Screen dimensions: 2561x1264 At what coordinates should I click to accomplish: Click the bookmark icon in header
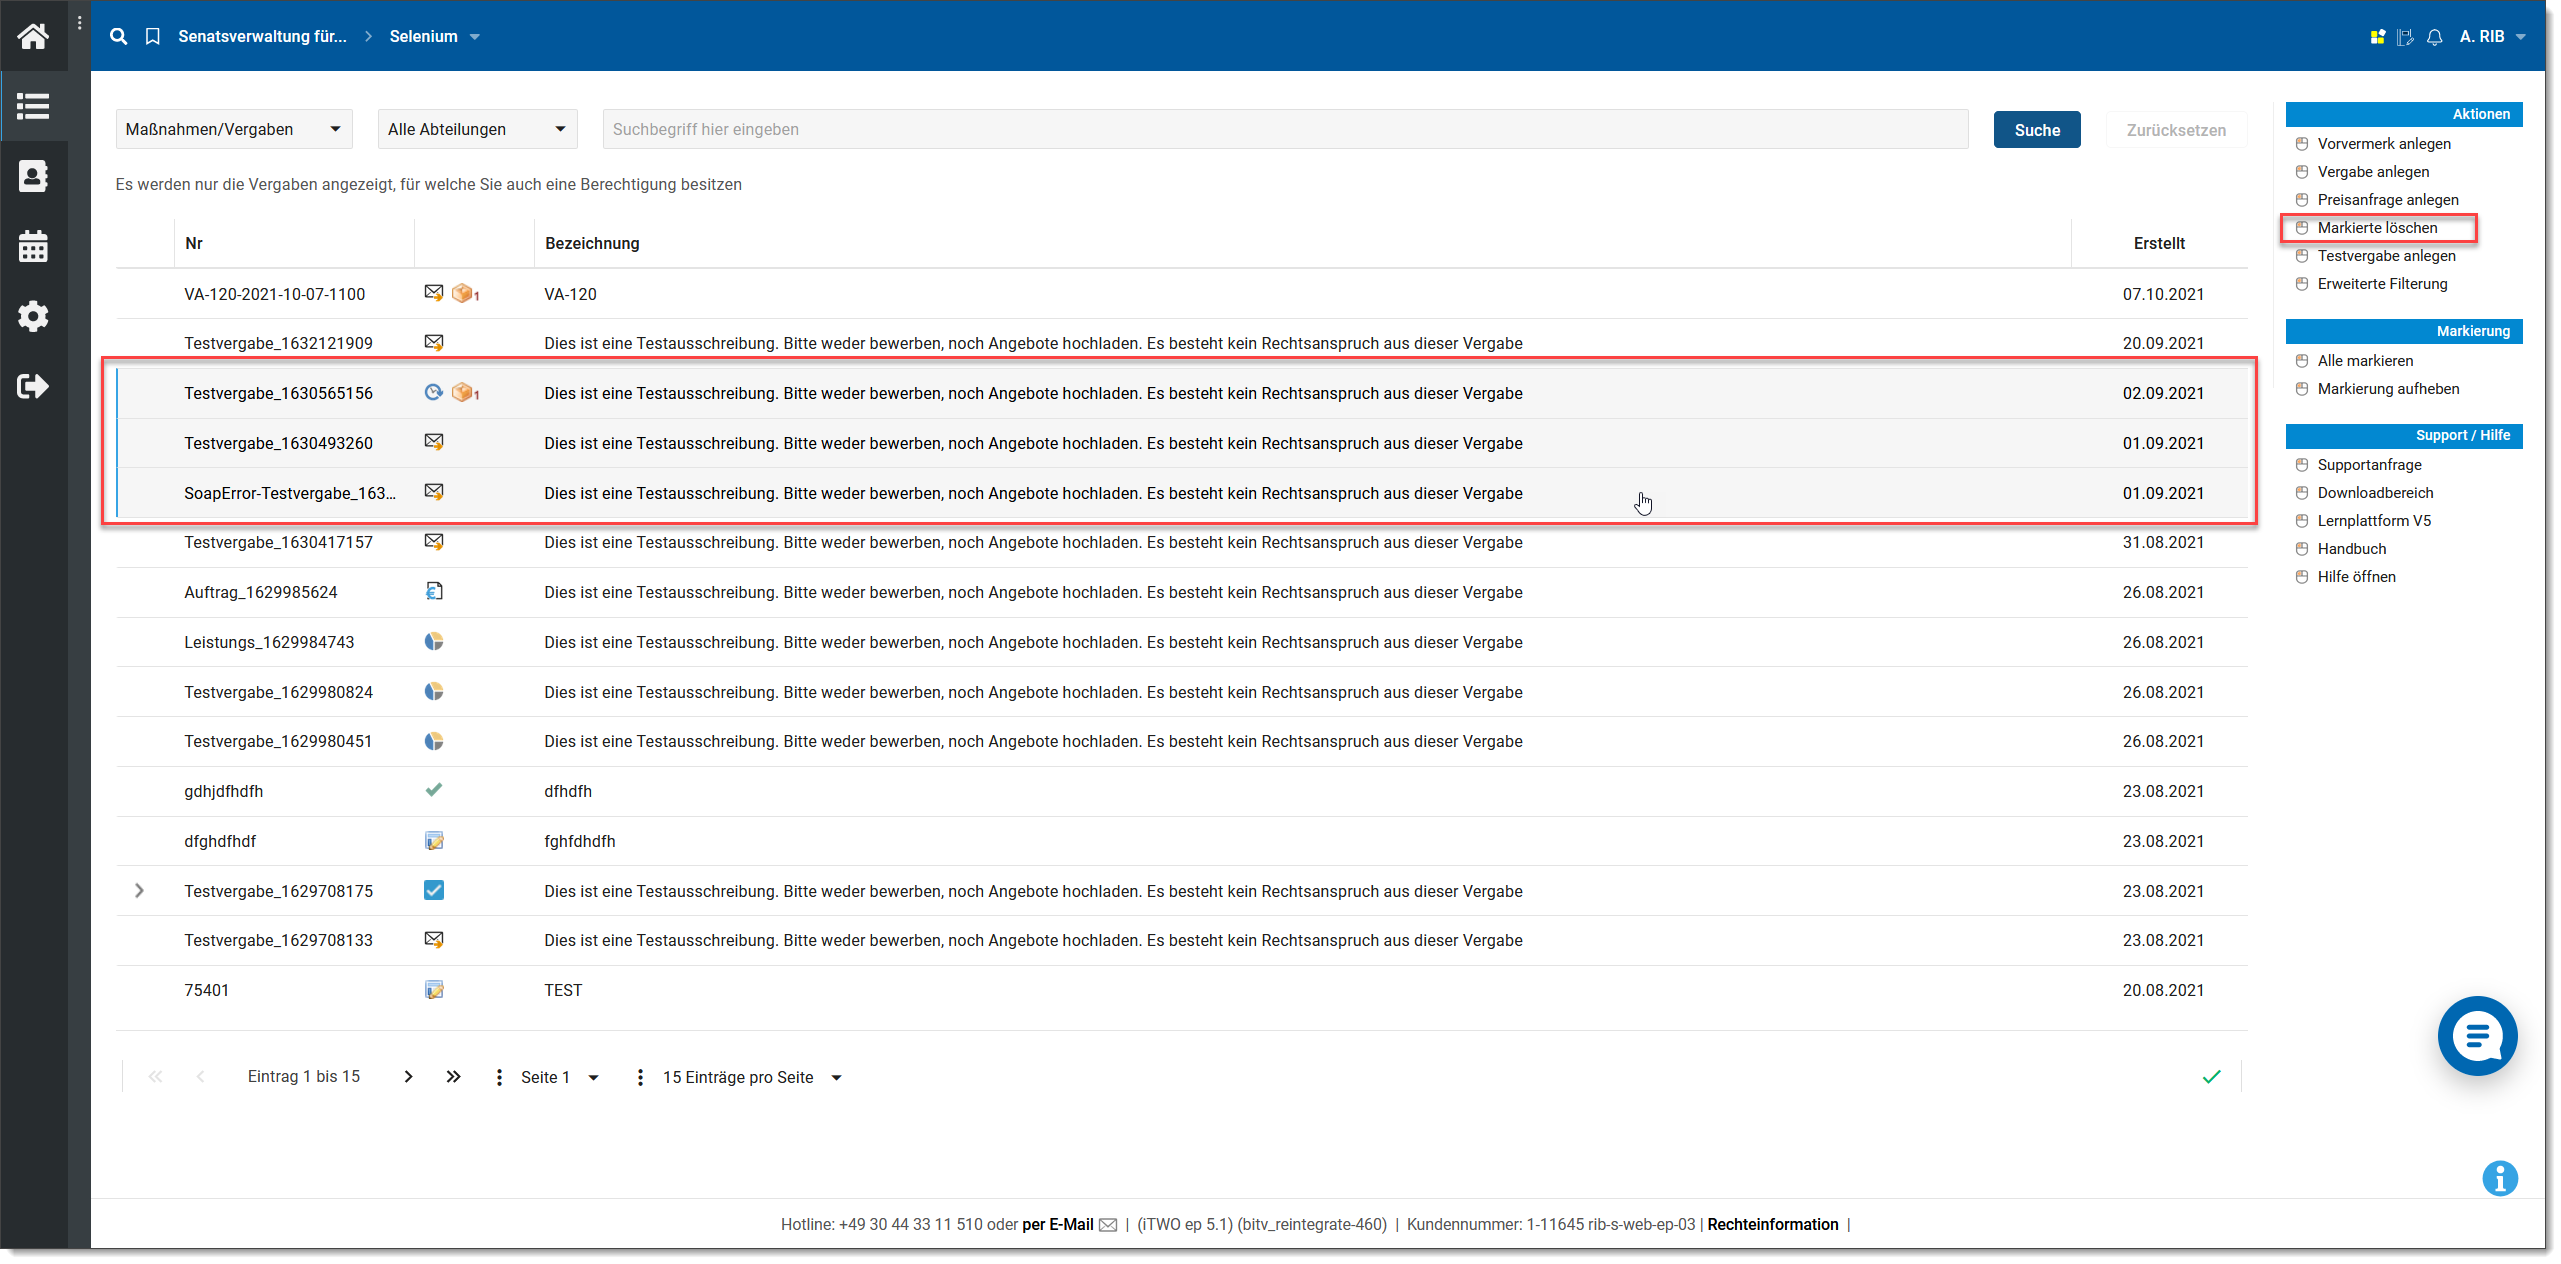click(x=153, y=36)
